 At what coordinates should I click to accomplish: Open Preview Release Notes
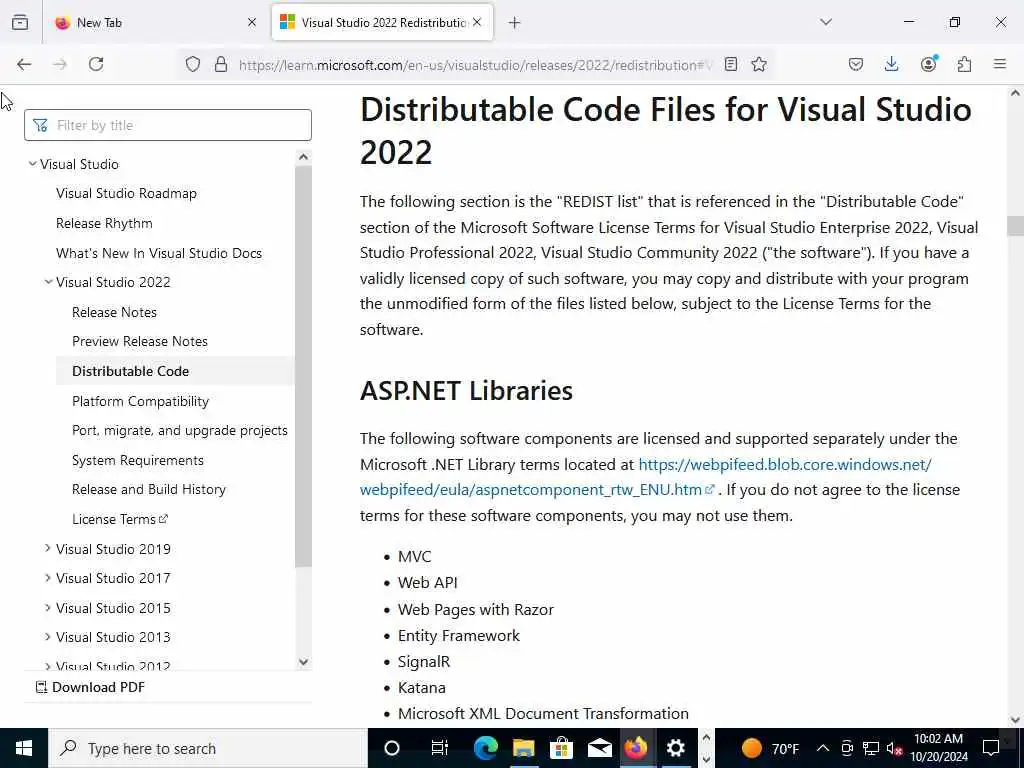pyautogui.click(x=140, y=341)
